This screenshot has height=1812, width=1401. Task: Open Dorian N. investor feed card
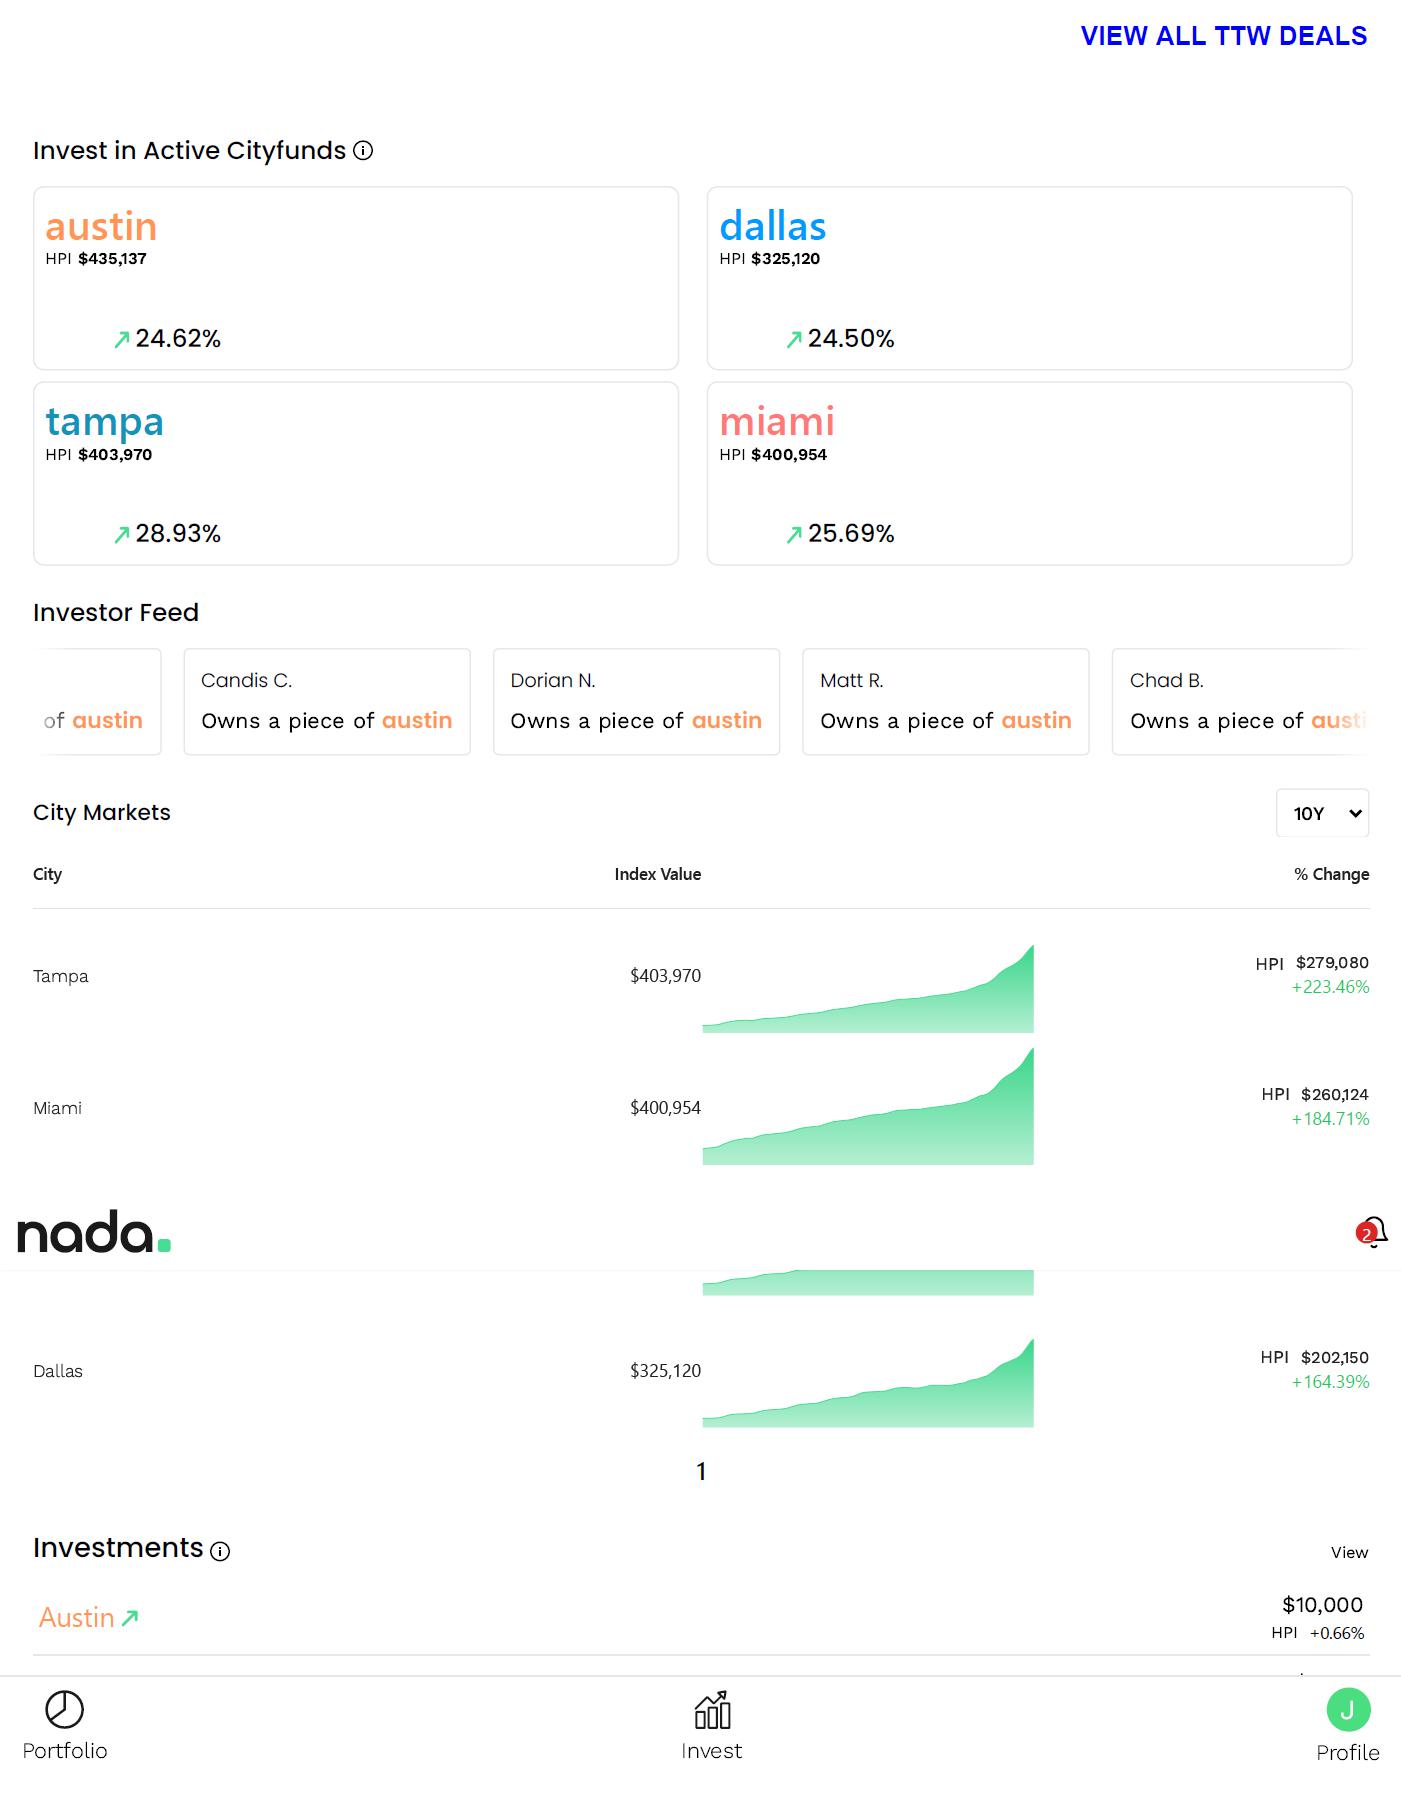(x=636, y=701)
